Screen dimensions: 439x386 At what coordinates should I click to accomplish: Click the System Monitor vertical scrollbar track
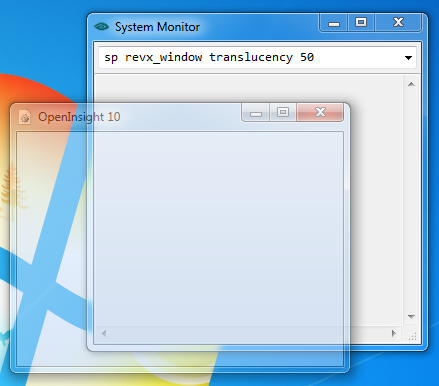411,200
